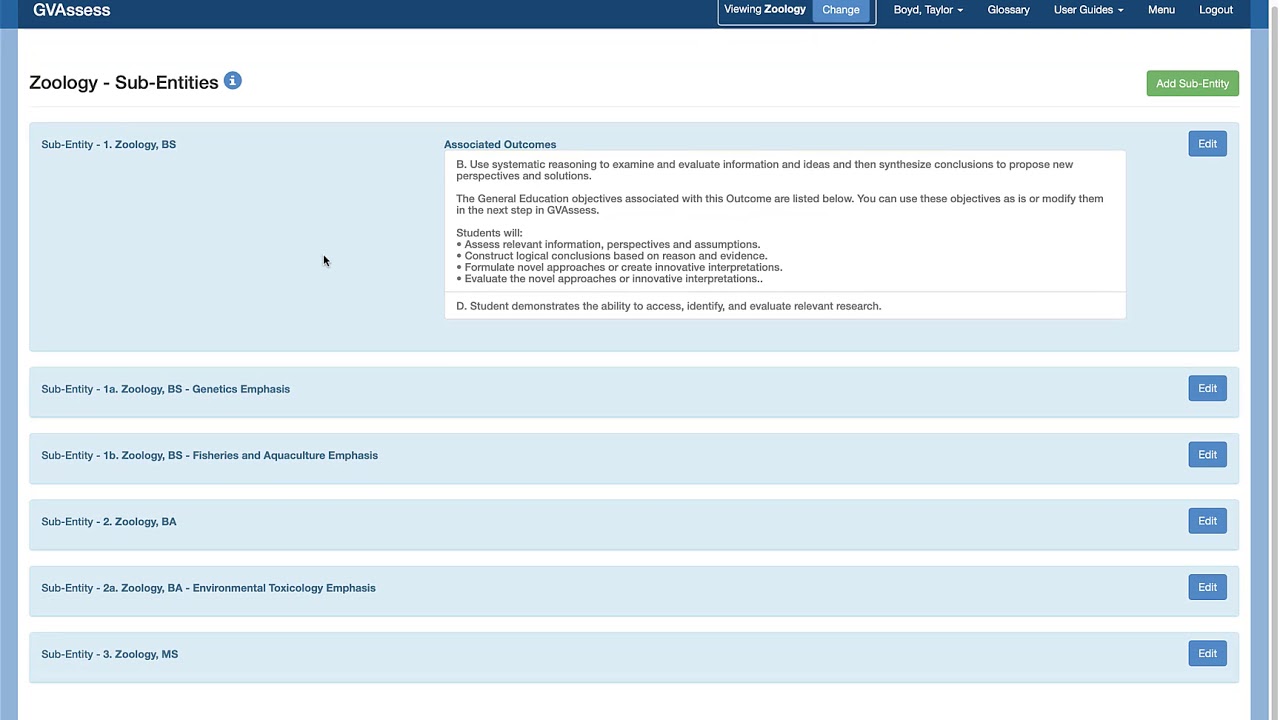Open the Boyd, Taylor user dropdown
This screenshot has height=720, width=1280.
tap(928, 10)
